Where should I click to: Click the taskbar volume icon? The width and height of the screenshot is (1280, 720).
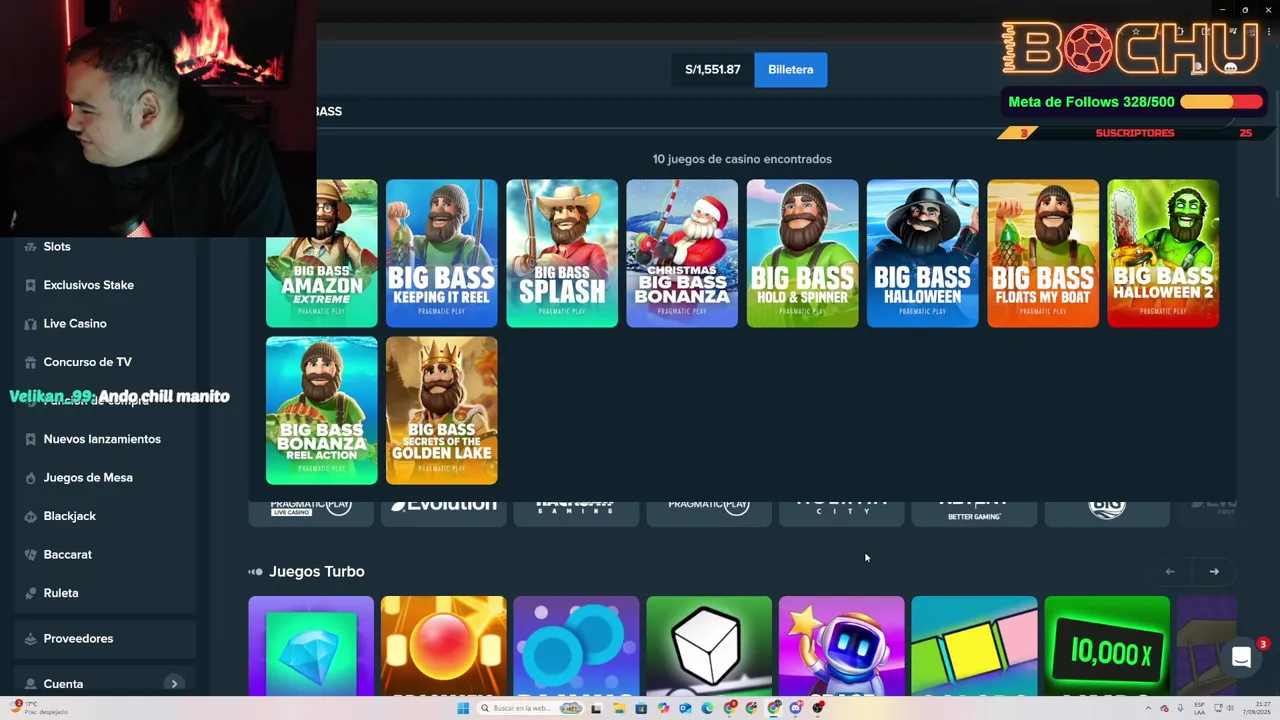tap(1230, 708)
